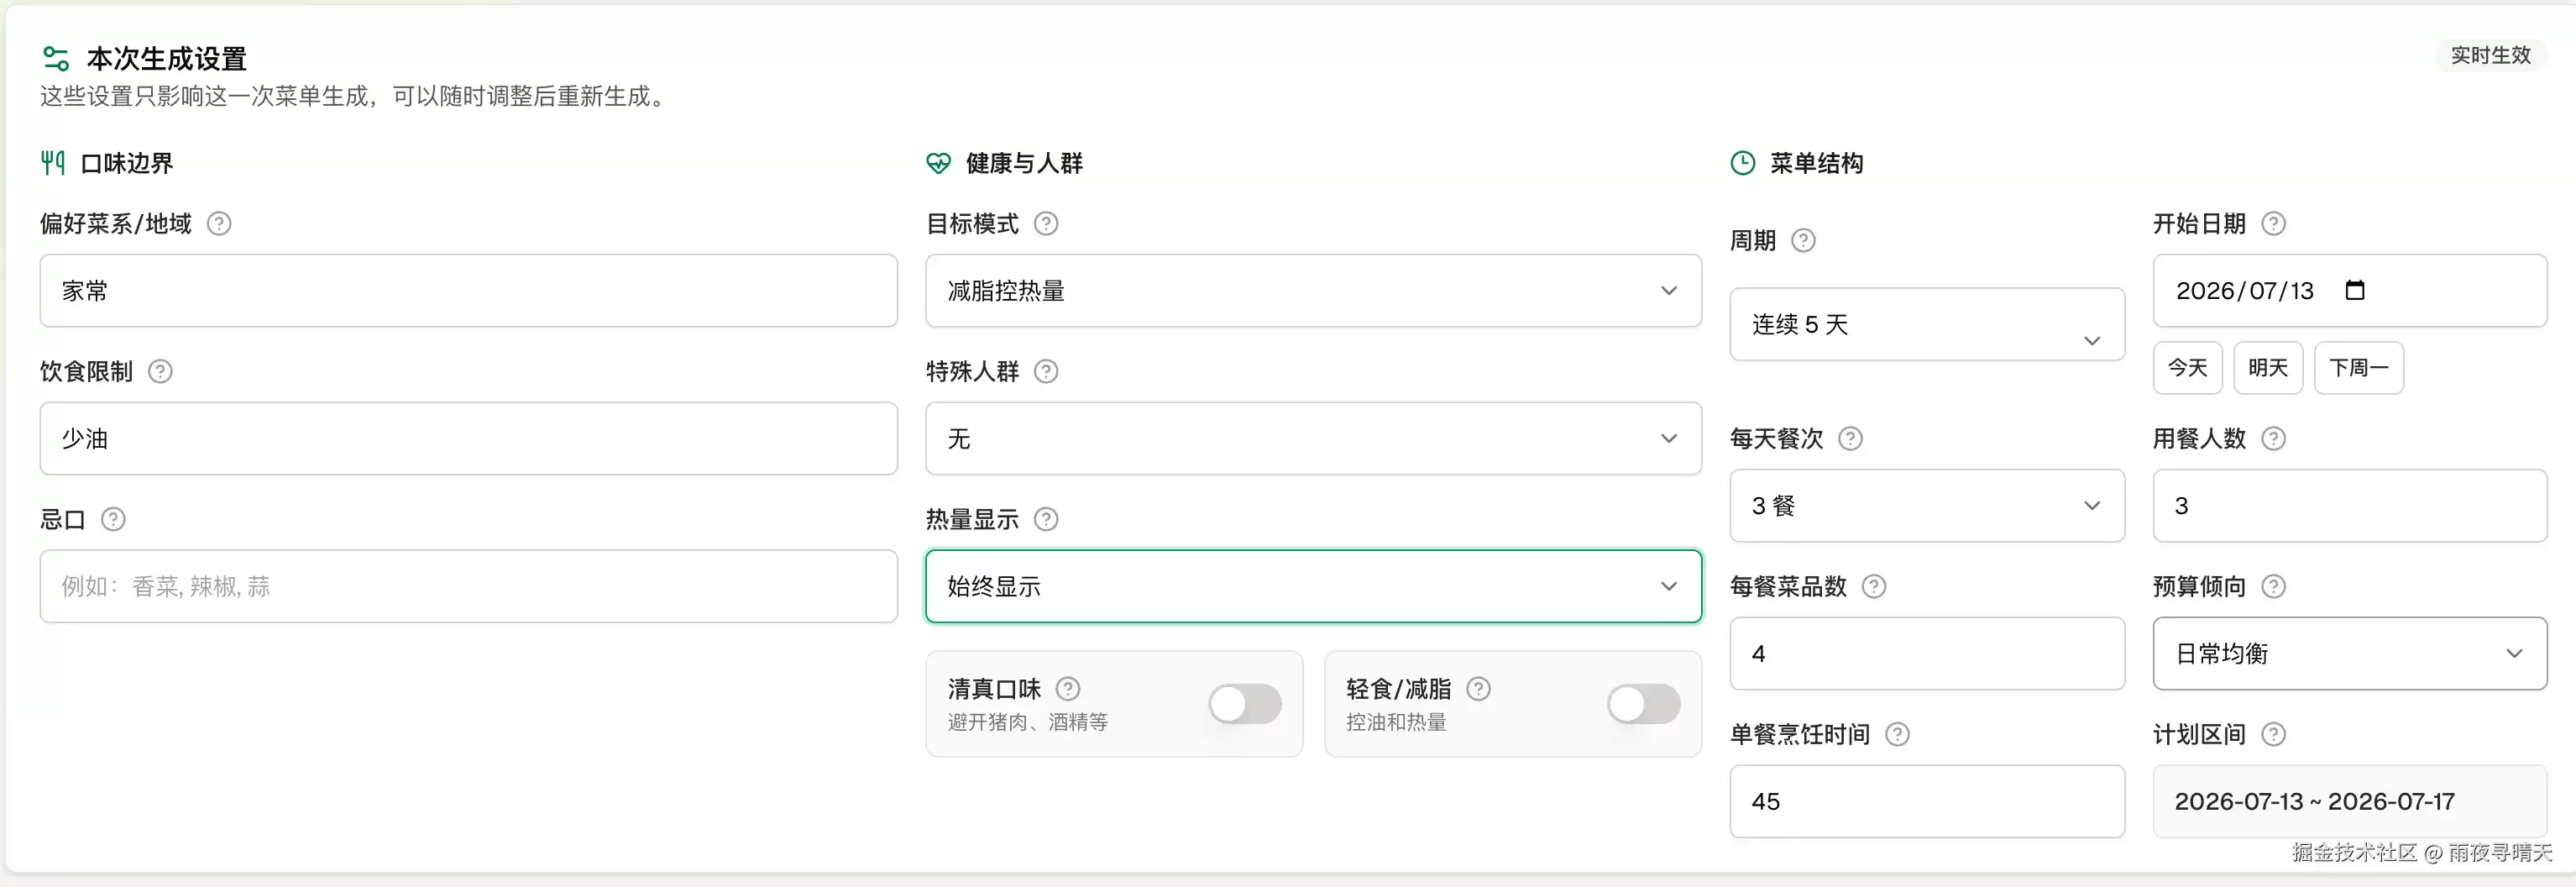Click help icon next to 周期
Image resolution: width=2576 pixels, height=887 pixels.
click(x=1802, y=240)
